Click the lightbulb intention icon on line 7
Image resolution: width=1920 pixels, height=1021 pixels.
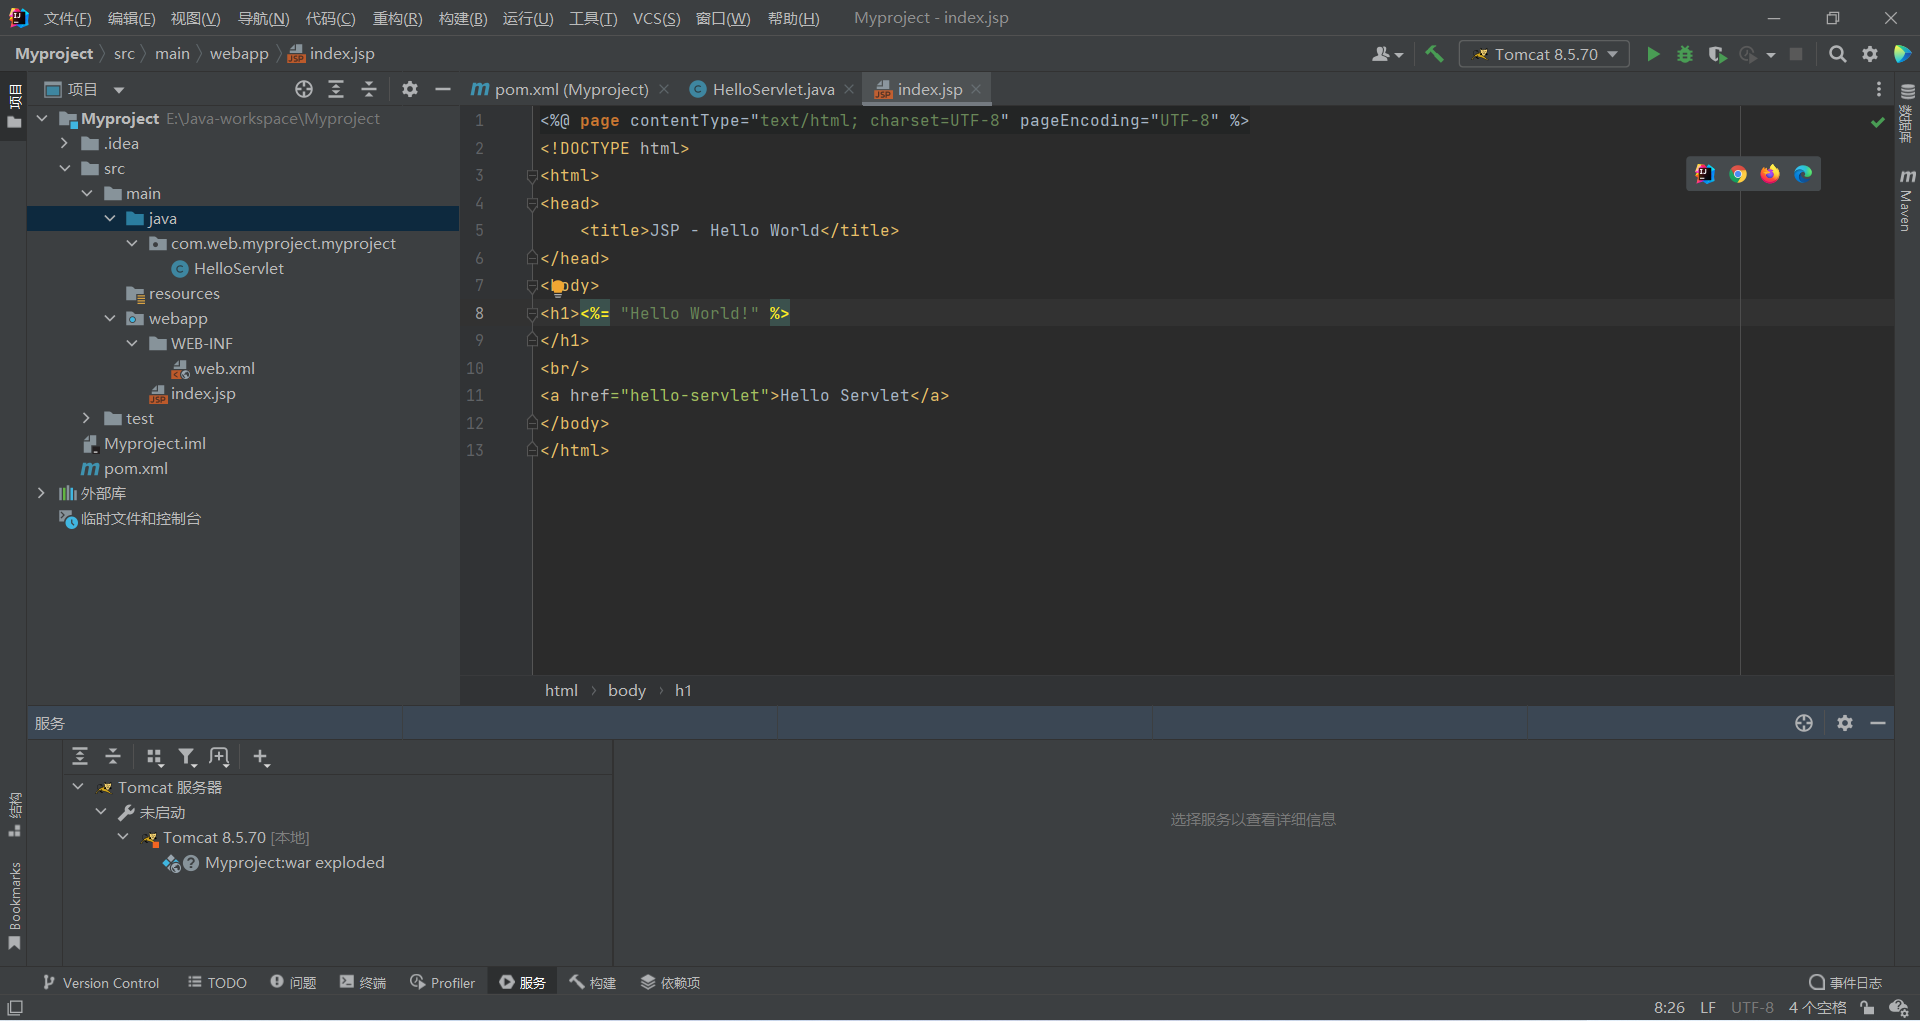click(x=558, y=287)
